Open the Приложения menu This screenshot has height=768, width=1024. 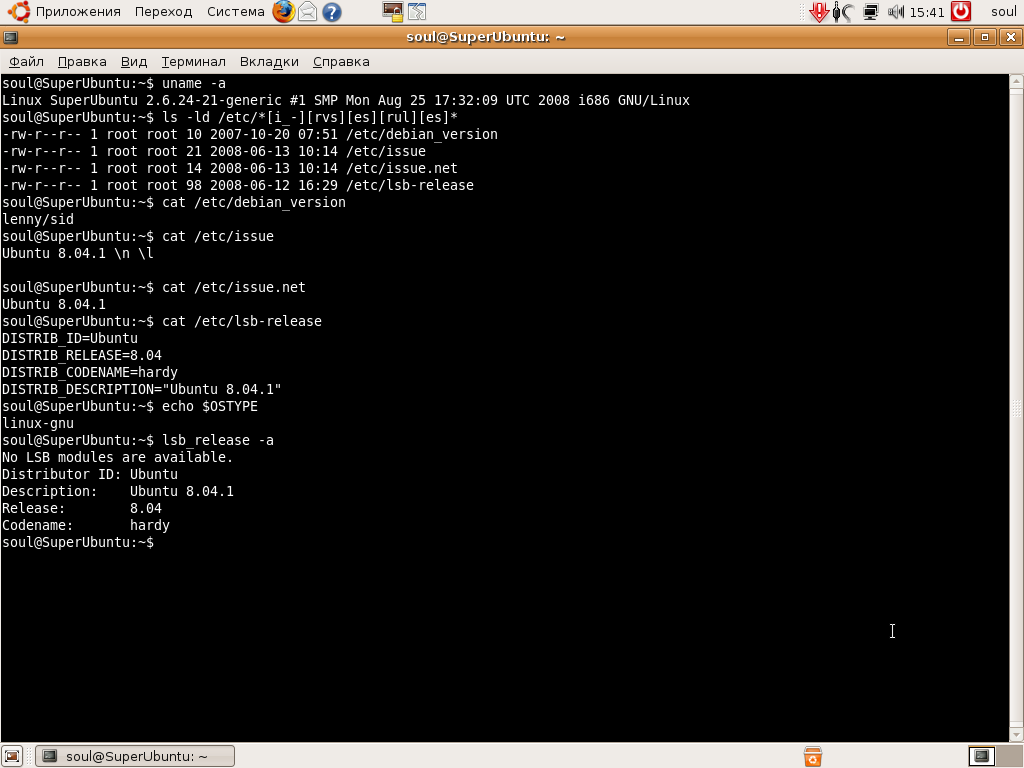point(78,12)
